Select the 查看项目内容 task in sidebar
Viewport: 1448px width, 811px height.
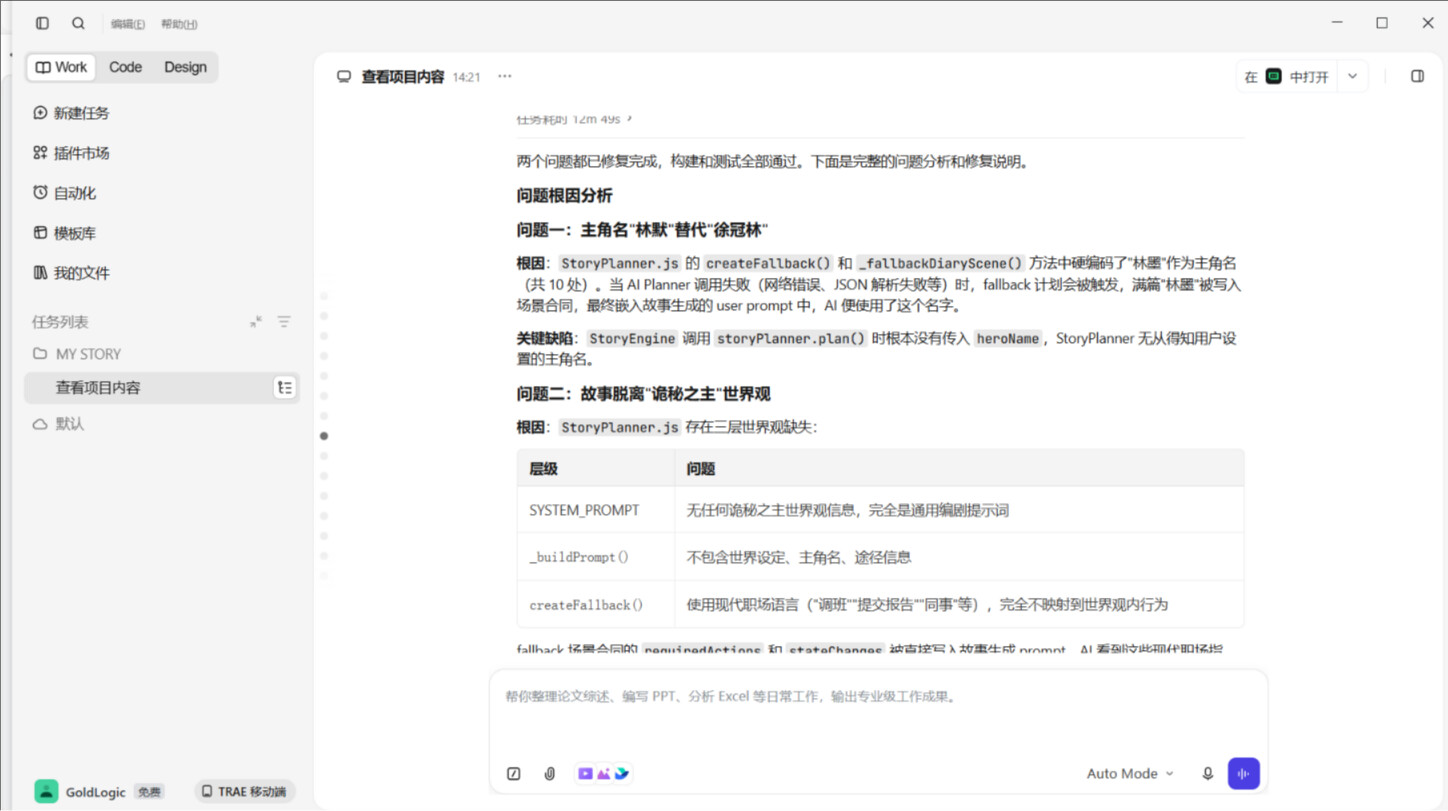coord(162,388)
